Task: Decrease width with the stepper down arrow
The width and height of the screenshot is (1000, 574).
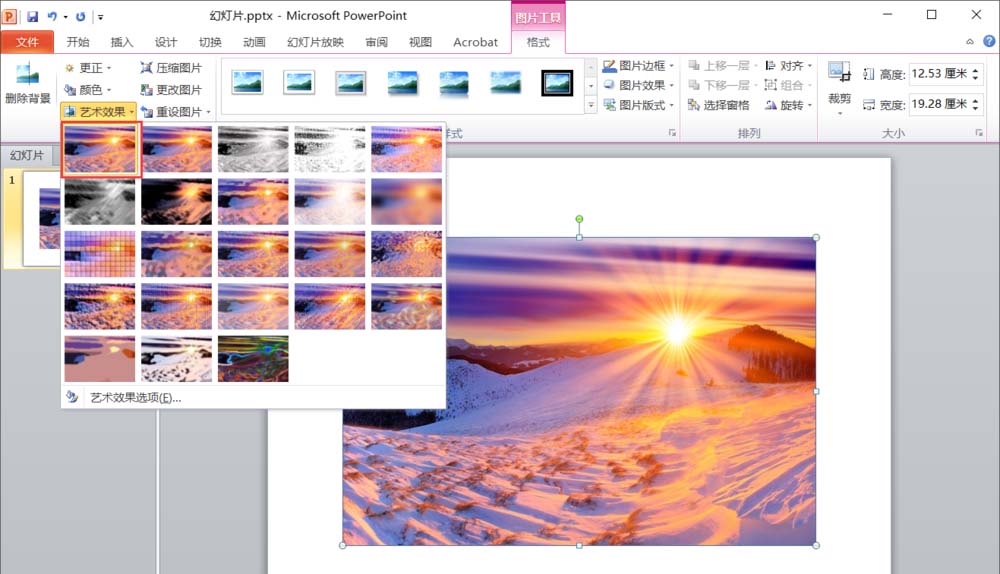Action: click(975, 108)
